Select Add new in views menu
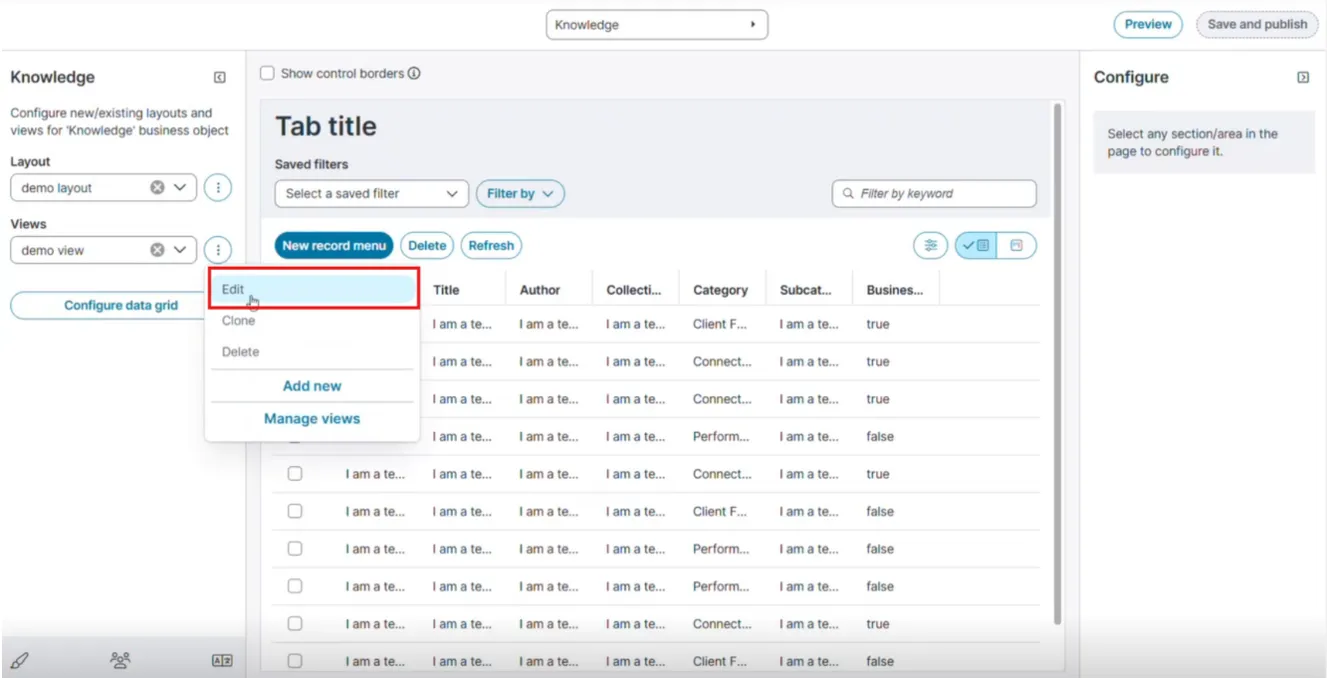The image size is (1327, 678). (x=312, y=386)
